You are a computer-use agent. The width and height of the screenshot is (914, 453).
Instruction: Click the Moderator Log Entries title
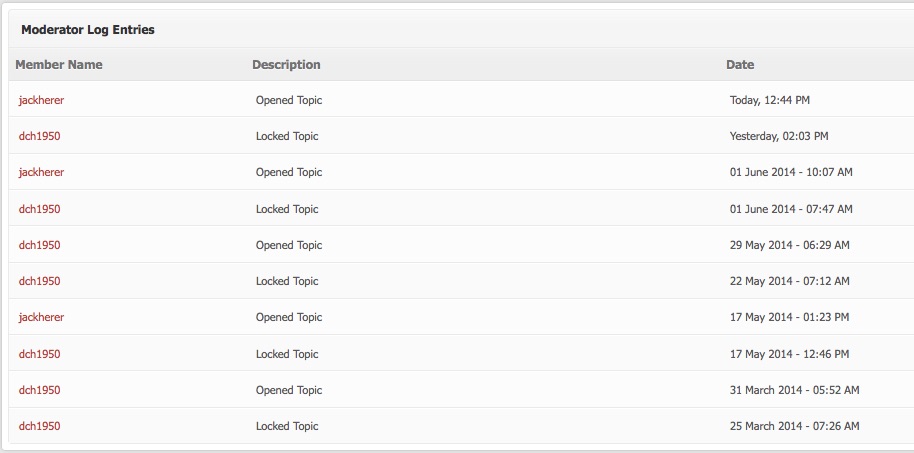pyautogui.click(x=88, y=30)
